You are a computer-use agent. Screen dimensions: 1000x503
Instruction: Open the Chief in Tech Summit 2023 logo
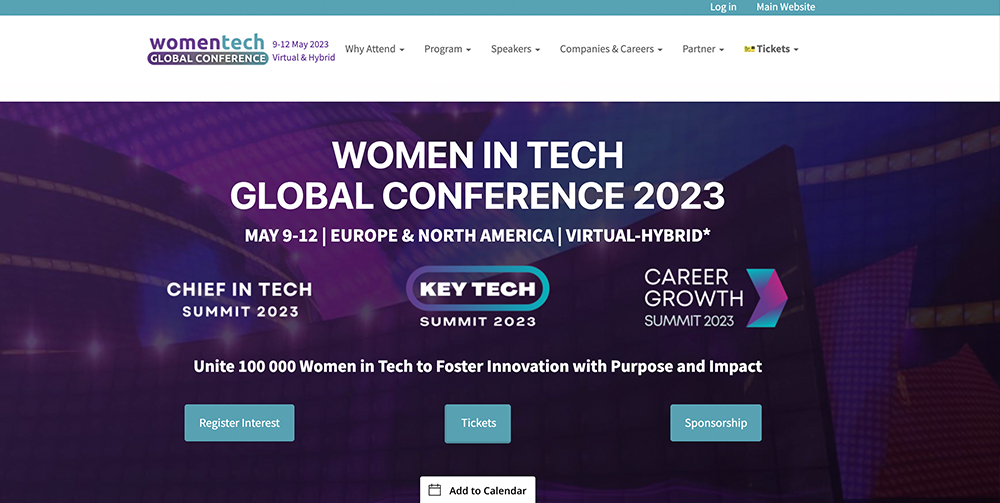240,299
